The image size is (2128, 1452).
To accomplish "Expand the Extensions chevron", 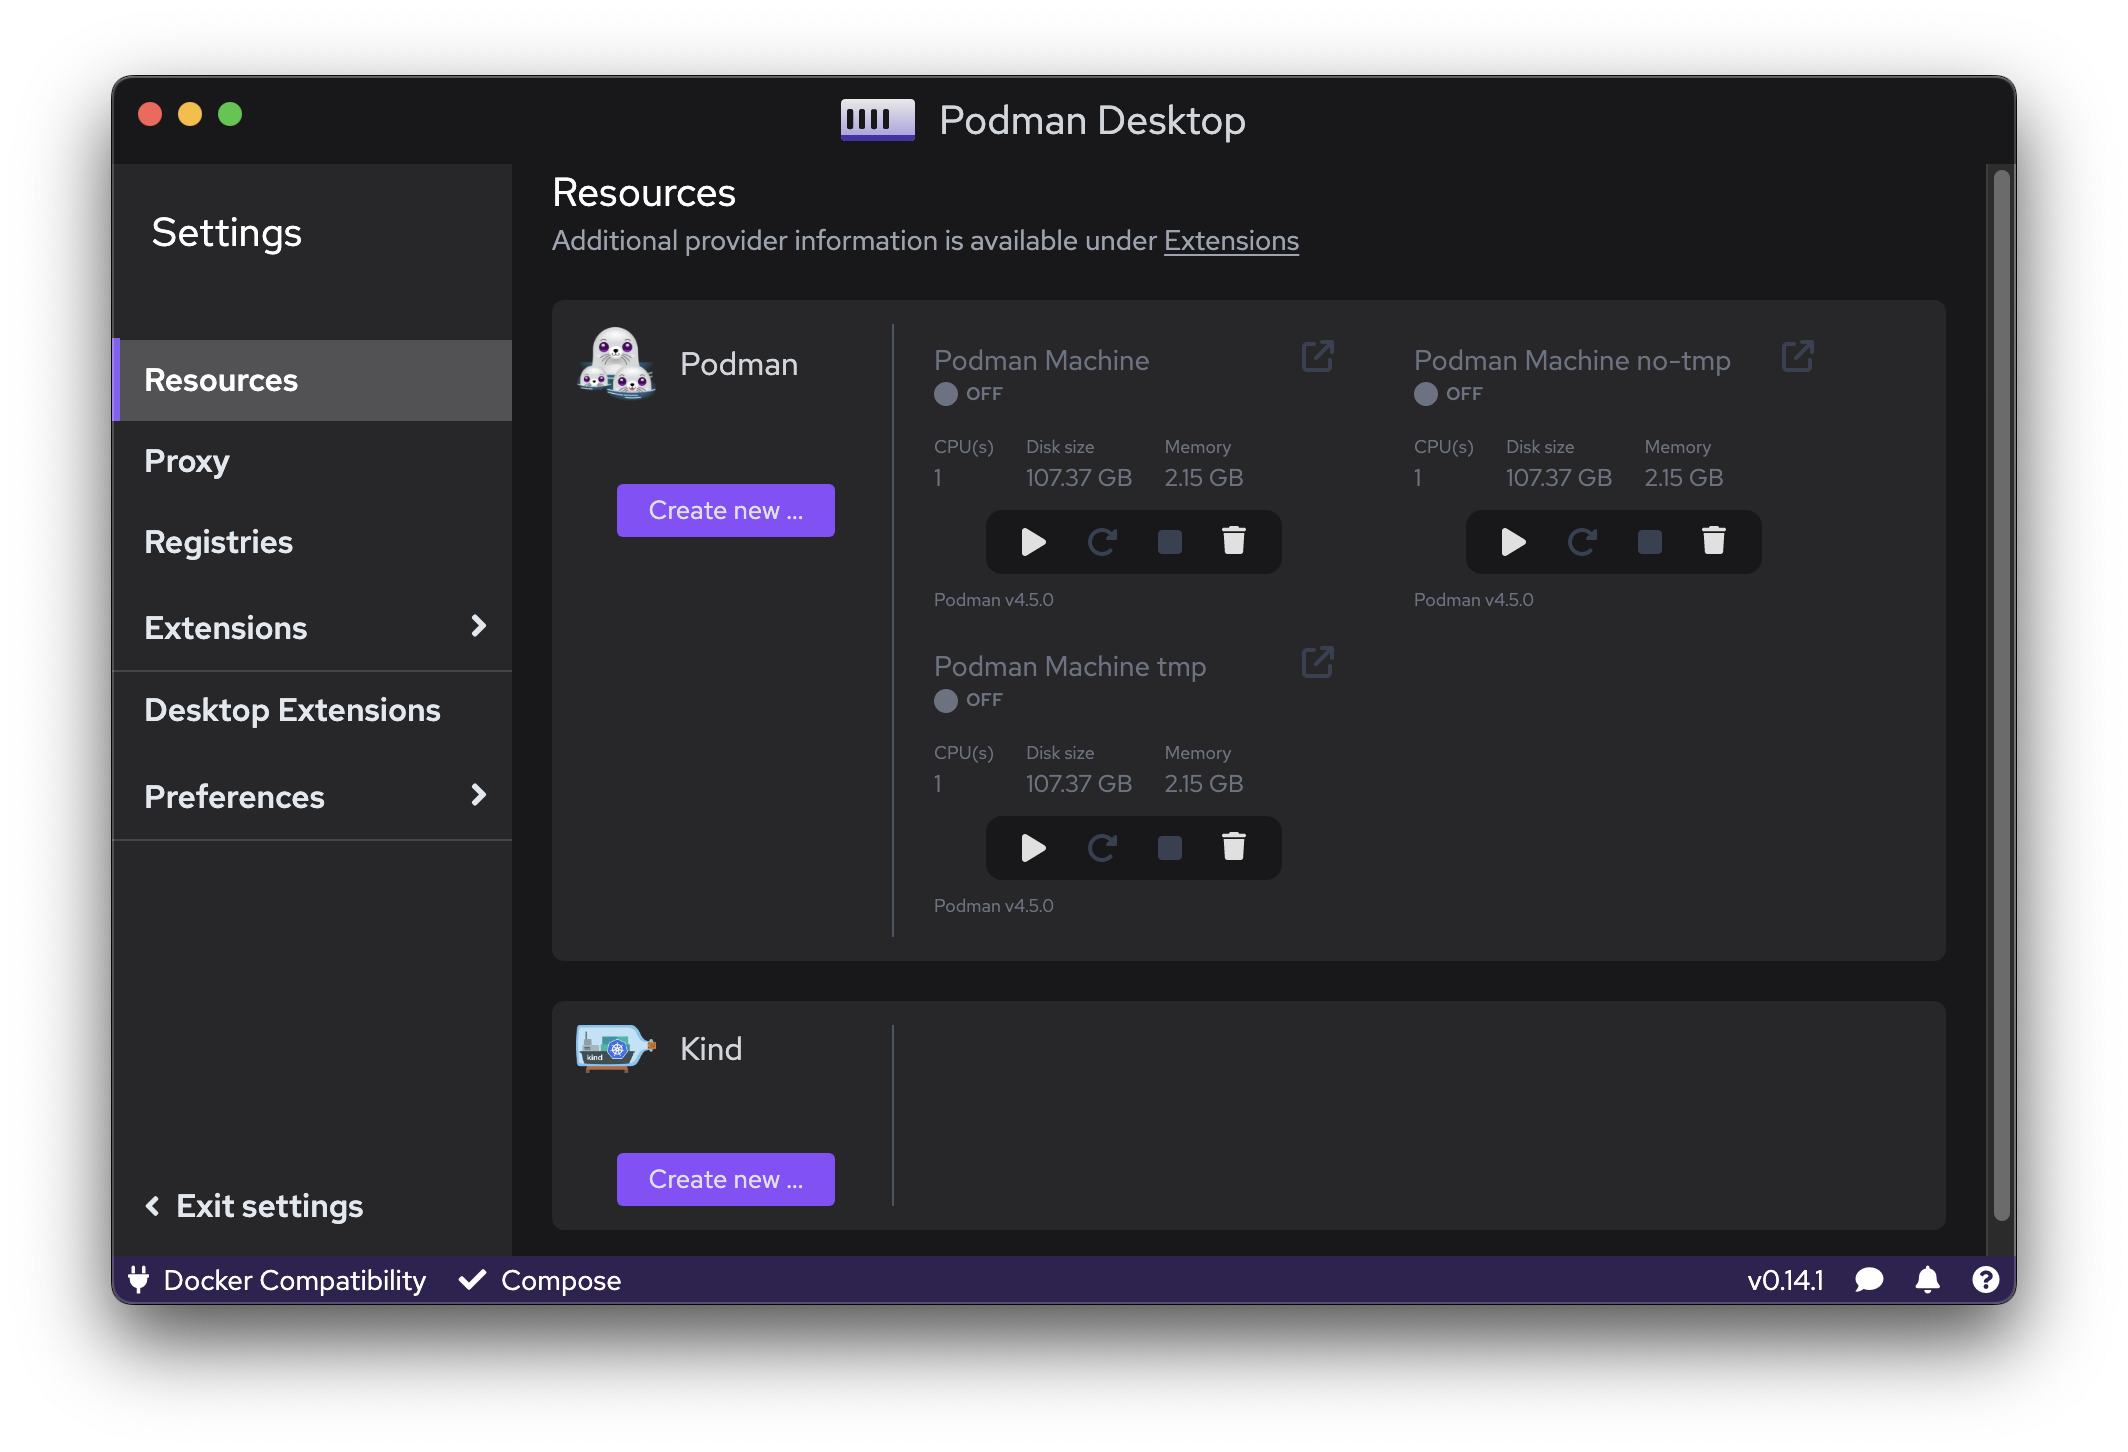I will pyautogui.click(x=478, y=626).
